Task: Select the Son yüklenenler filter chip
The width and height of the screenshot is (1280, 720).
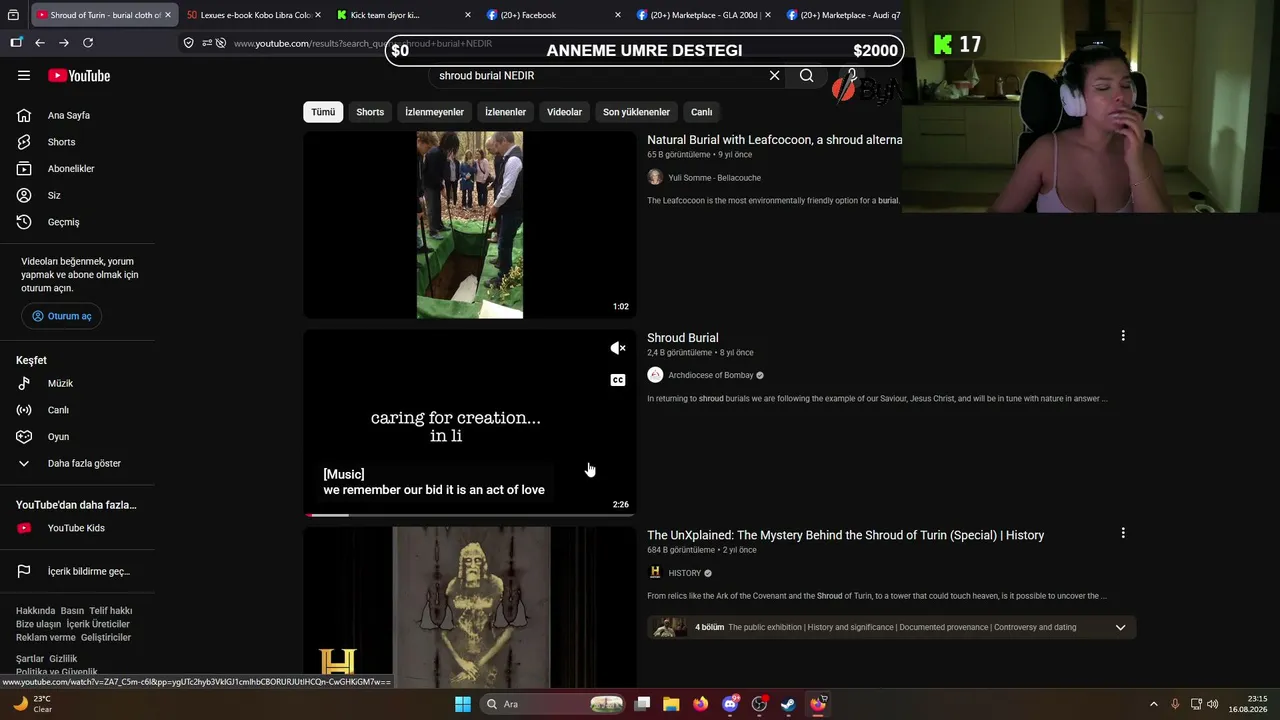Action: coord(636,112)
